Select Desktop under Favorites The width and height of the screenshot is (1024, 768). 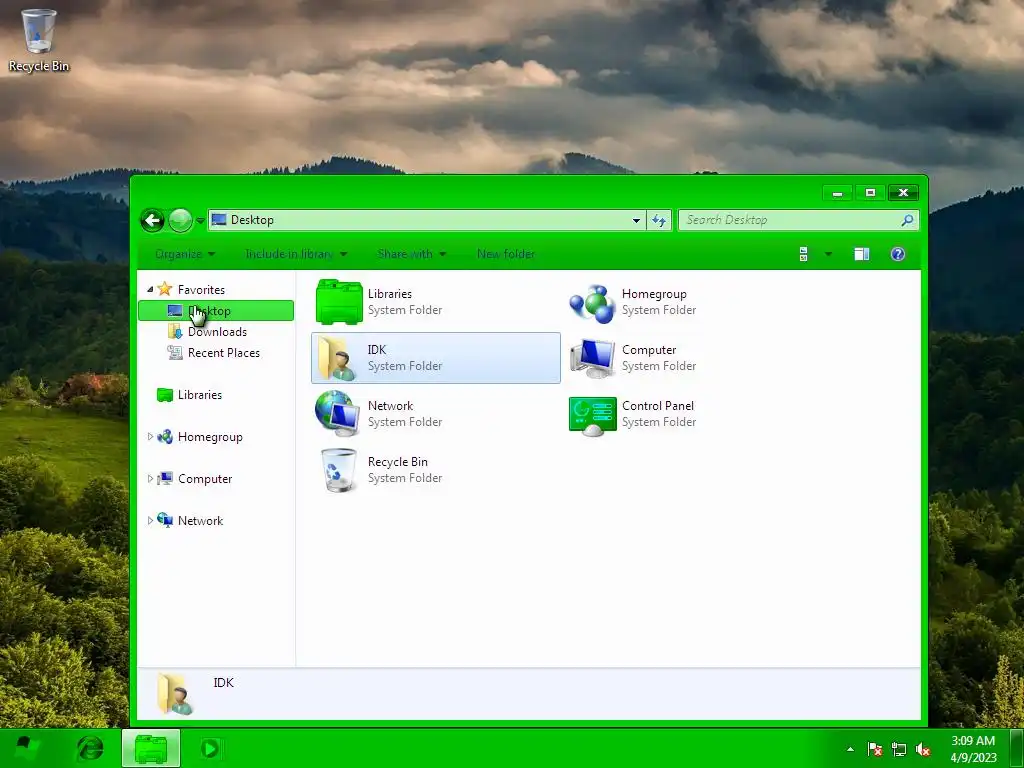pos(216,311)
